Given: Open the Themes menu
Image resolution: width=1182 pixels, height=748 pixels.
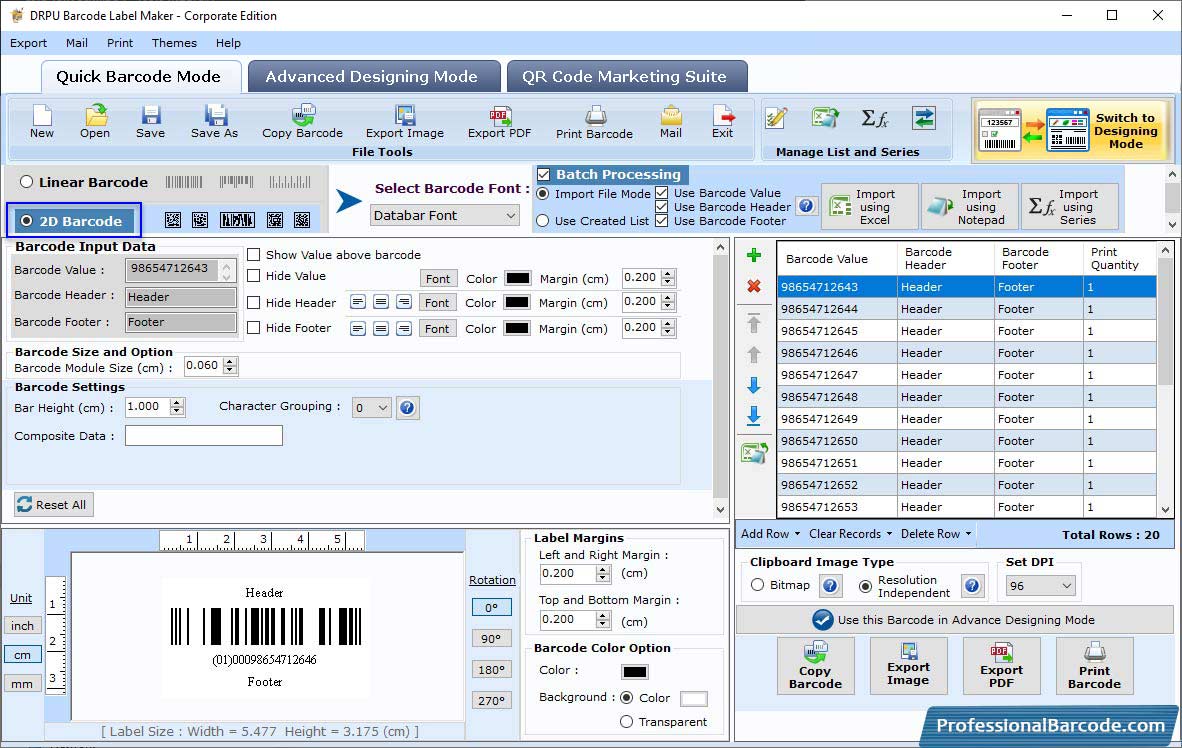Looking at the screenshot, I should pyautogui.click(x=174, y=43).
